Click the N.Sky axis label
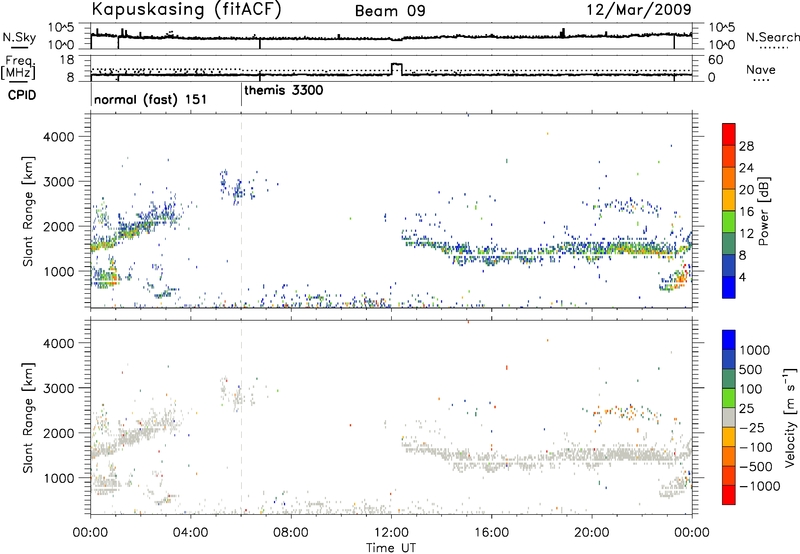This screenshot has width=800, height=554. click(19, 37)
